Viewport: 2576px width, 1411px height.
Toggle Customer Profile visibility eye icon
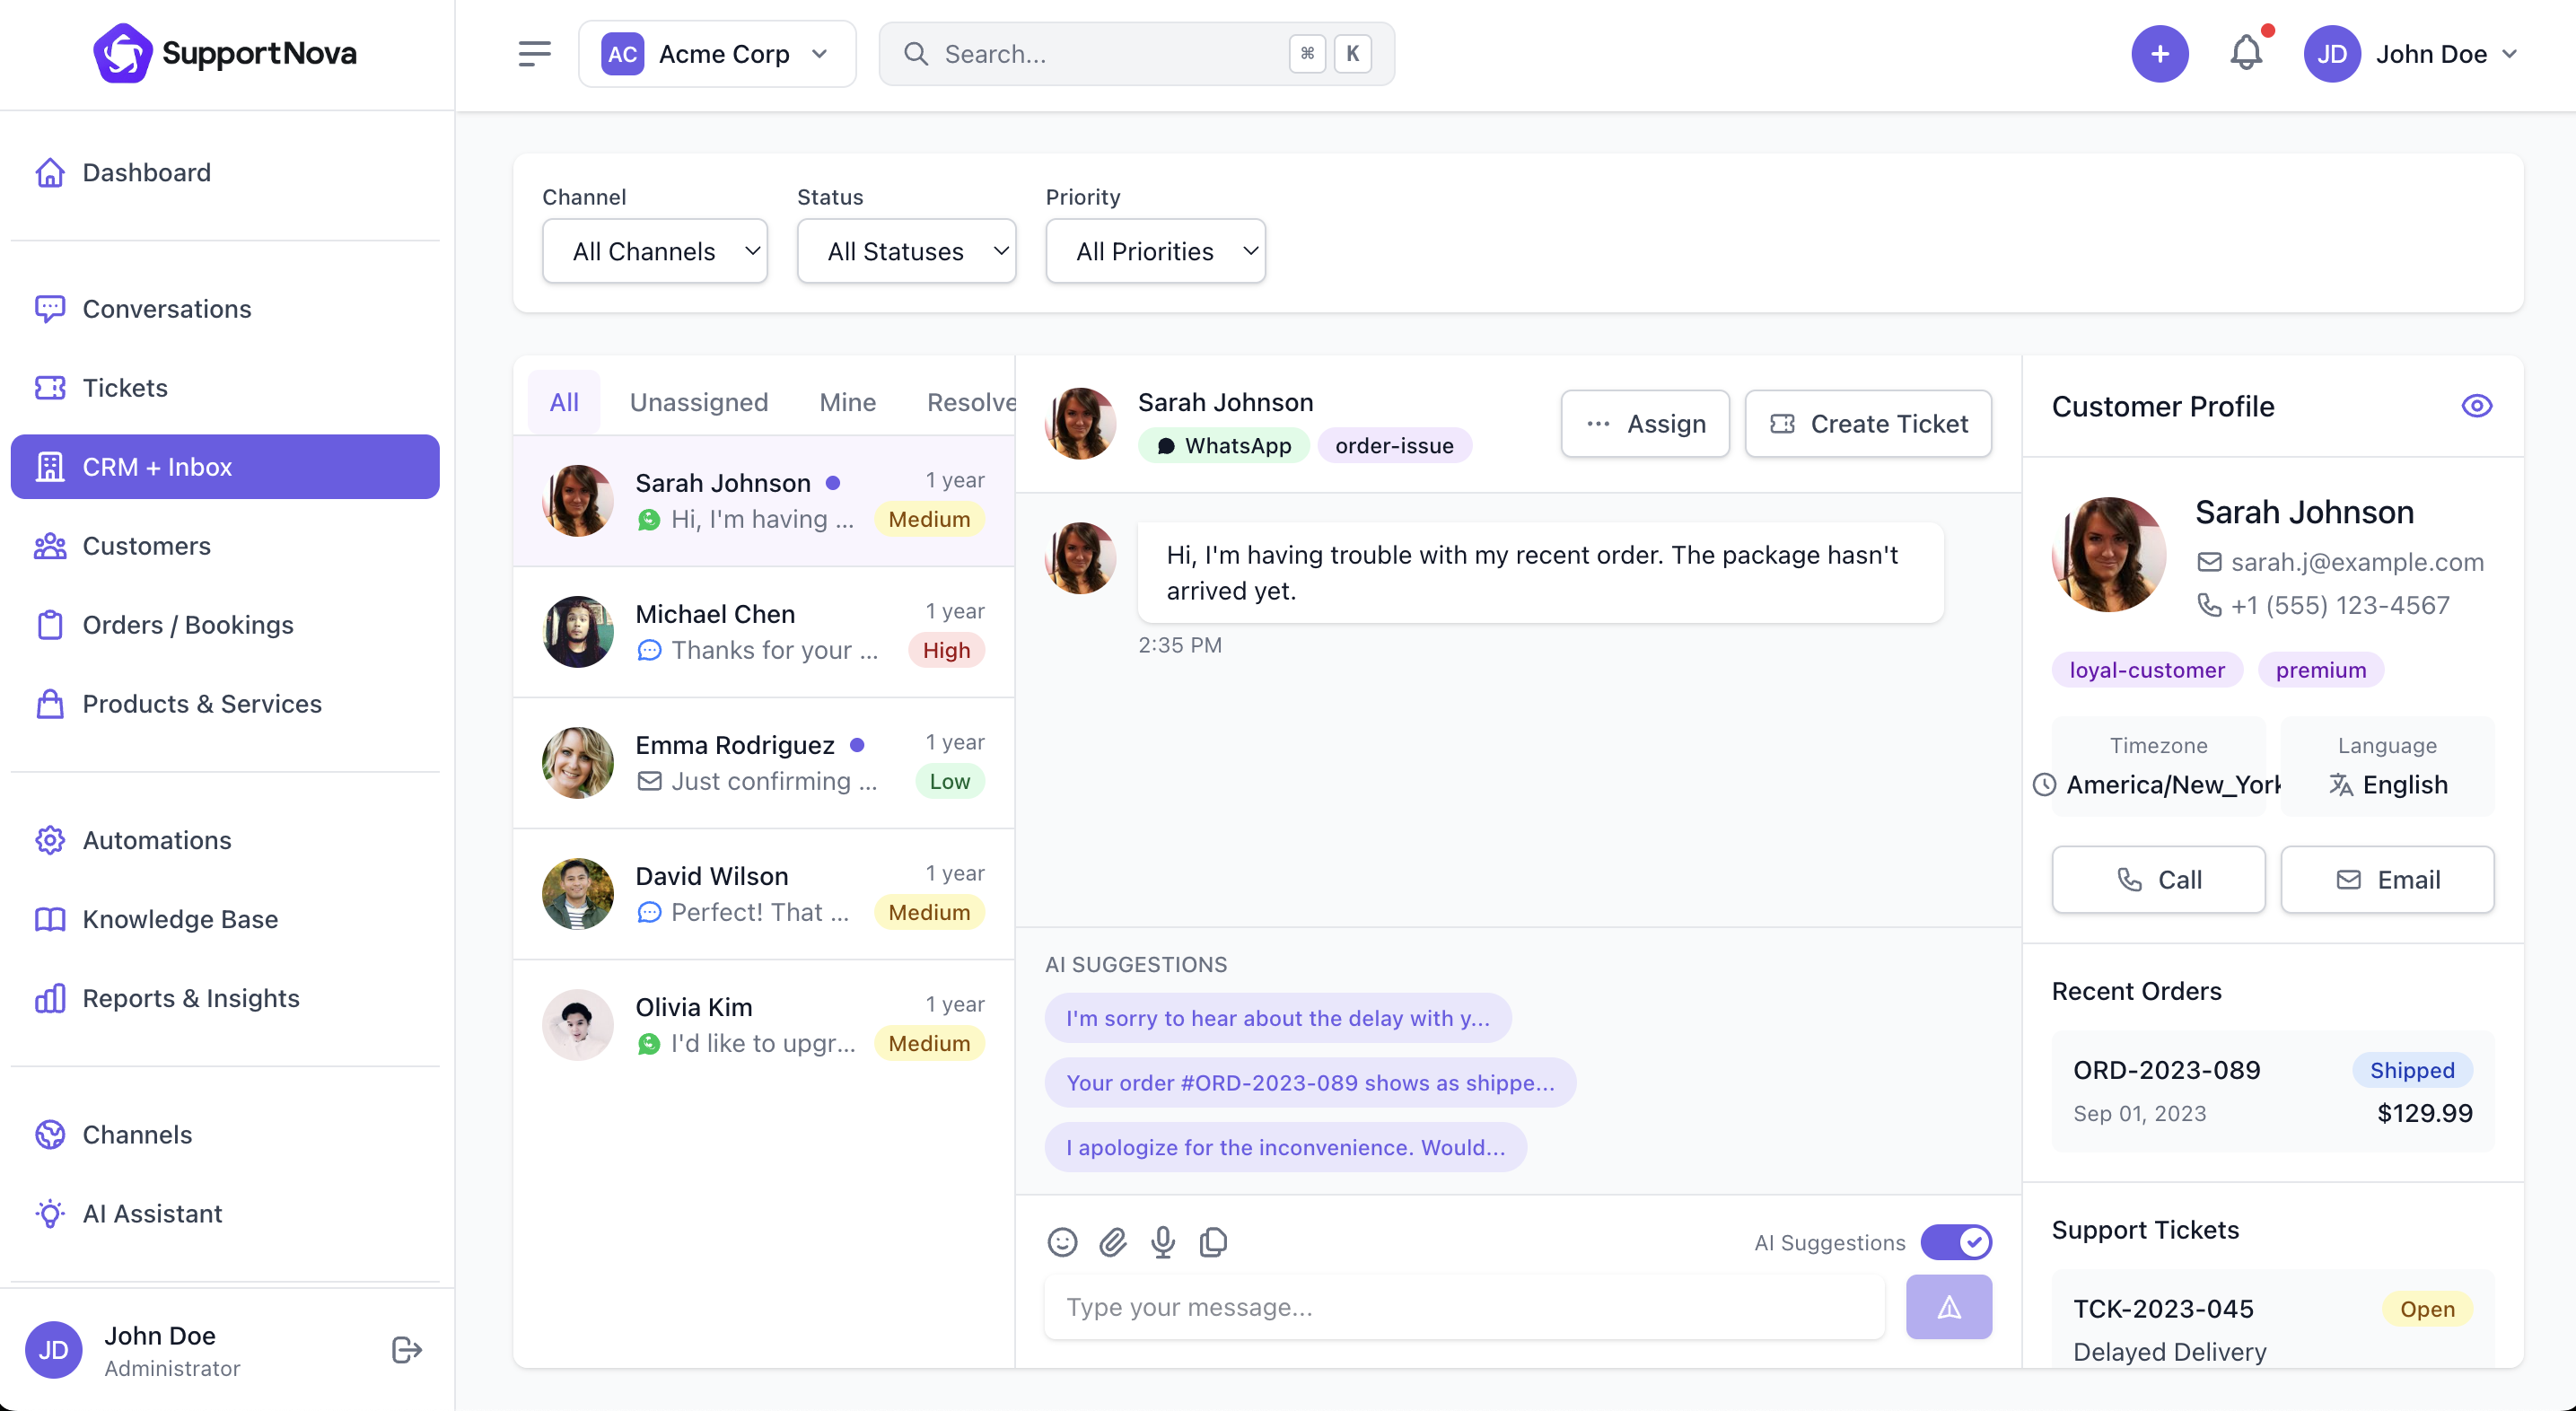point(2476,406)
